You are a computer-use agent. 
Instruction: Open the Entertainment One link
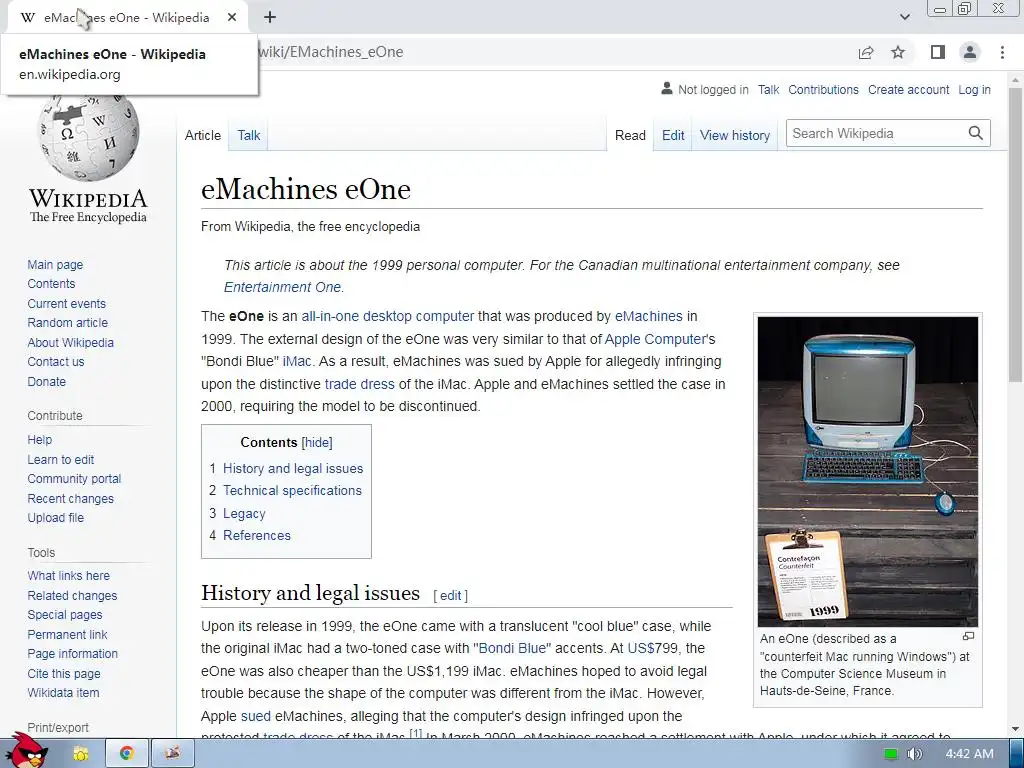coord(282,287)
